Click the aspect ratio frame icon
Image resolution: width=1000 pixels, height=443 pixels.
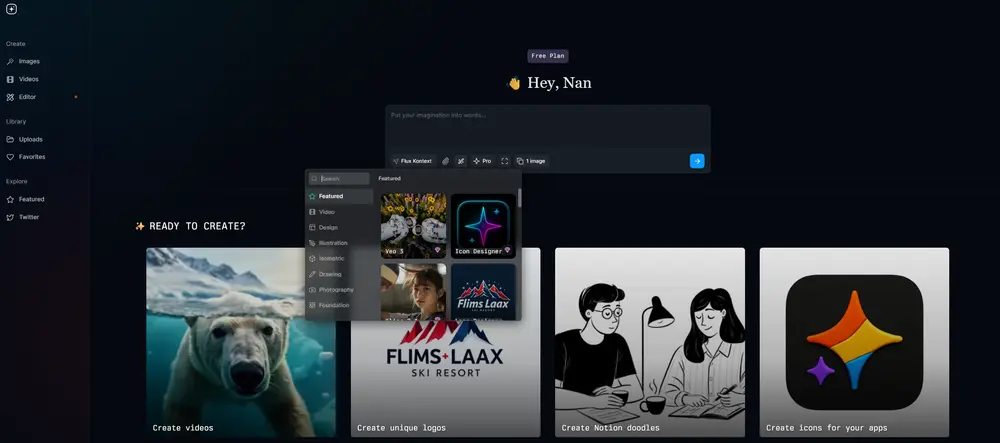tap(505, 161)
